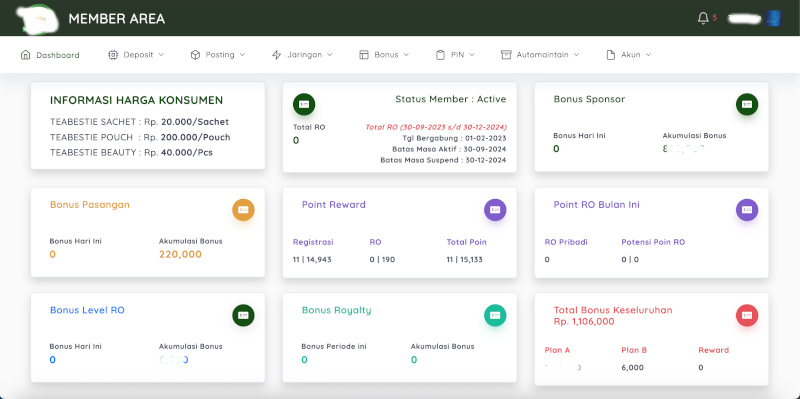Click the Jaringan lightning icon
800x399 pixels.
[x=277, y=55]
